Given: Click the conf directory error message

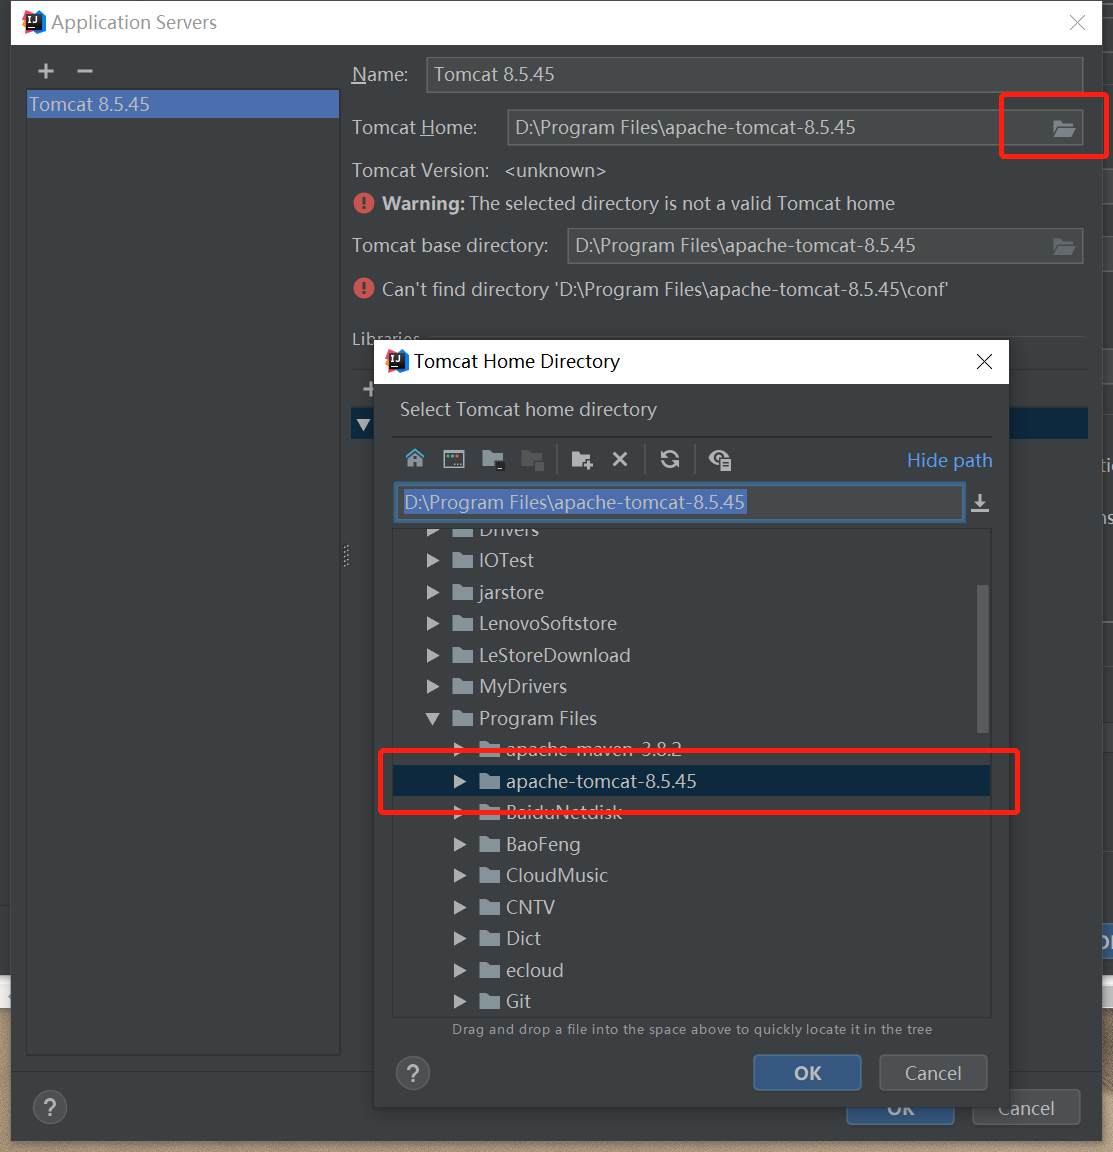Looking at the screenshot, I should (x=665, y=289).
